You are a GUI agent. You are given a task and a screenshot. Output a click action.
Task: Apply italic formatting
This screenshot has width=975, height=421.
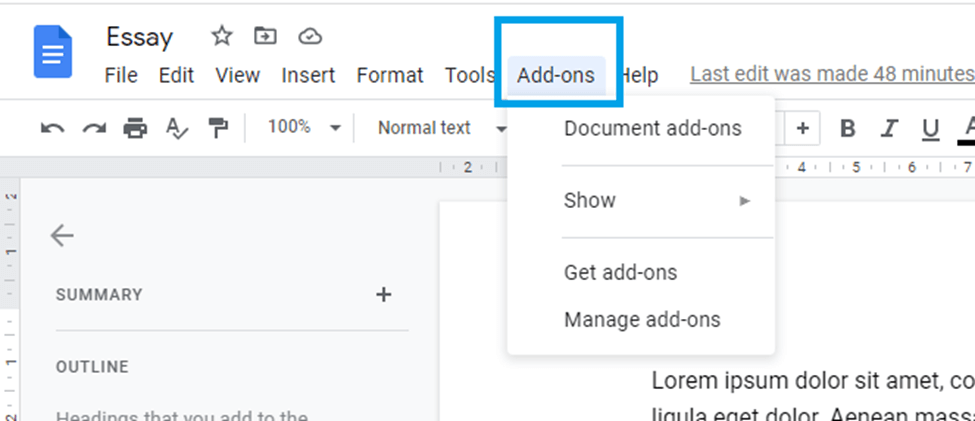(x=889, y=129)
